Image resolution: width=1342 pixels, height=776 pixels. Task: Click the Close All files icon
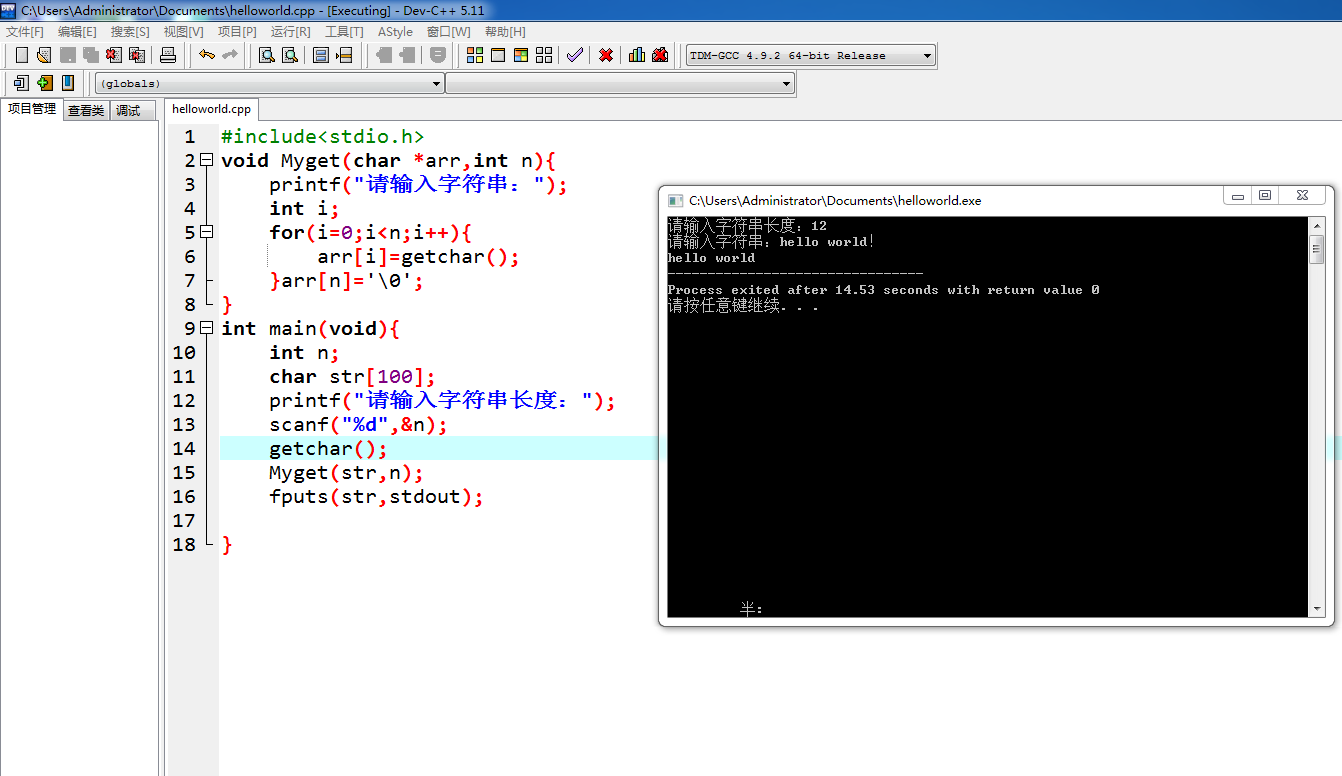coord(137,55)
